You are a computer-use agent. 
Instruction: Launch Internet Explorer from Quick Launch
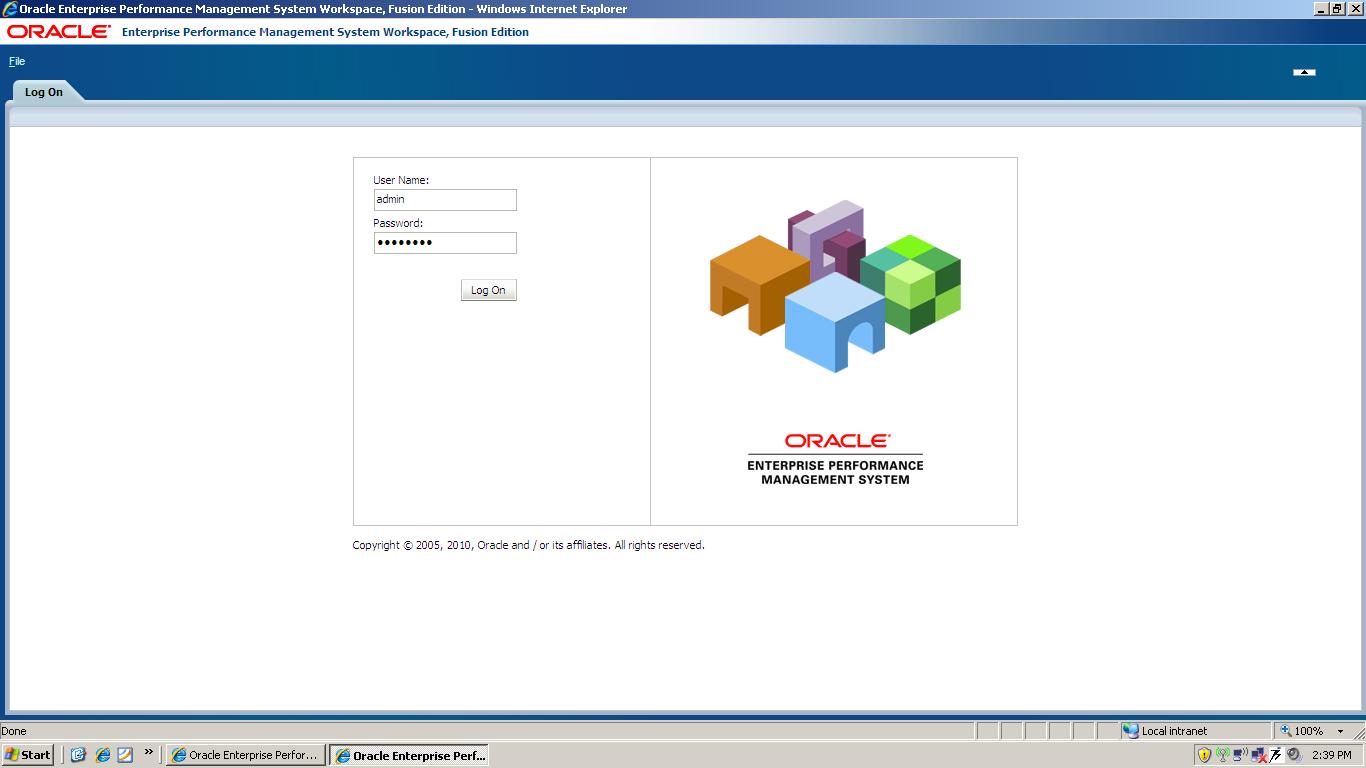pos(102,755)
